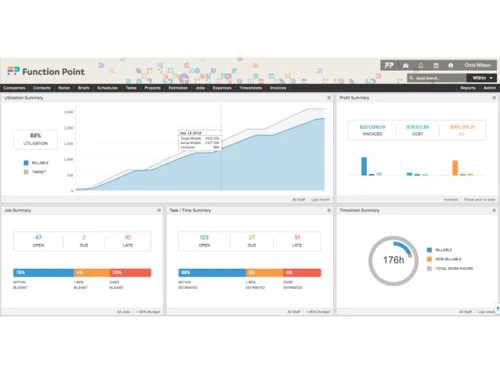This screenshot has height=375, width=500.
Task: Click the 47 Open jobs count
Action: click(x=38, y=237)
